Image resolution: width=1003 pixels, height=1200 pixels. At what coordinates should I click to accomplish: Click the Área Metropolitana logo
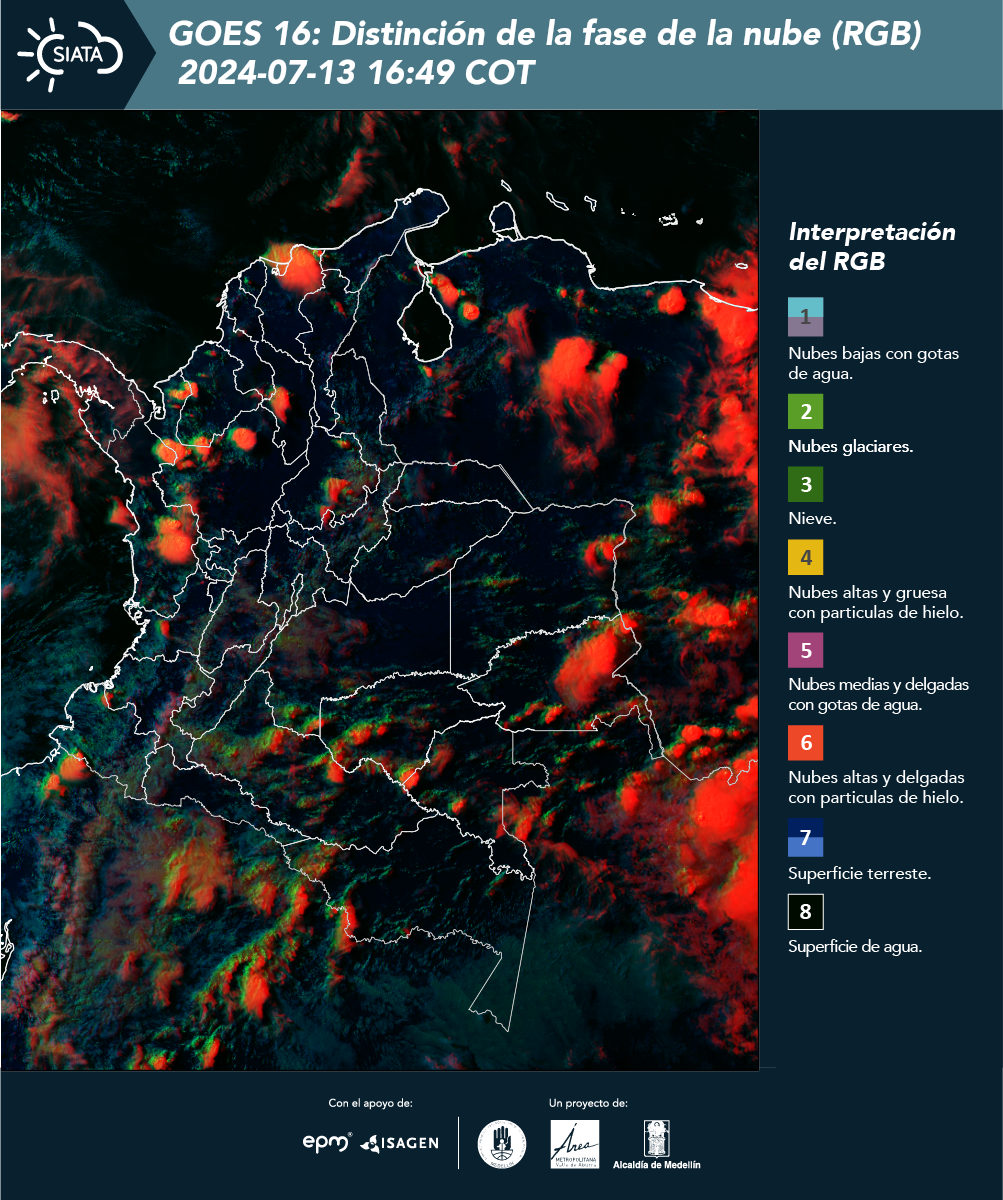[x=575, y=1143]
